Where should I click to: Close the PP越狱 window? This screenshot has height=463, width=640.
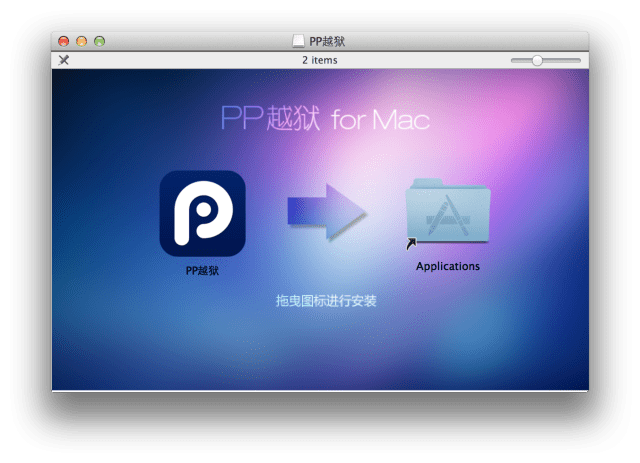coord(64,41)
